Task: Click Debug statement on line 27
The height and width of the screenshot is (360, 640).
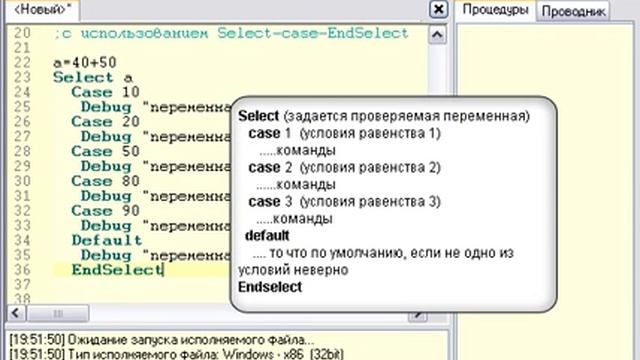Action: [x=156, y=137]
